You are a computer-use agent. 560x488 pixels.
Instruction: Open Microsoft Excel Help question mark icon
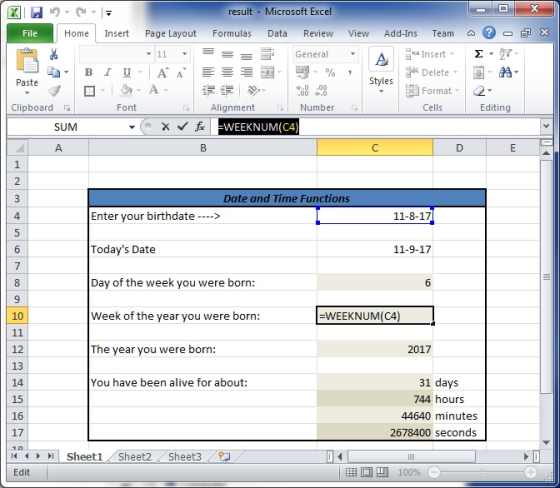(x=489, y=33)
